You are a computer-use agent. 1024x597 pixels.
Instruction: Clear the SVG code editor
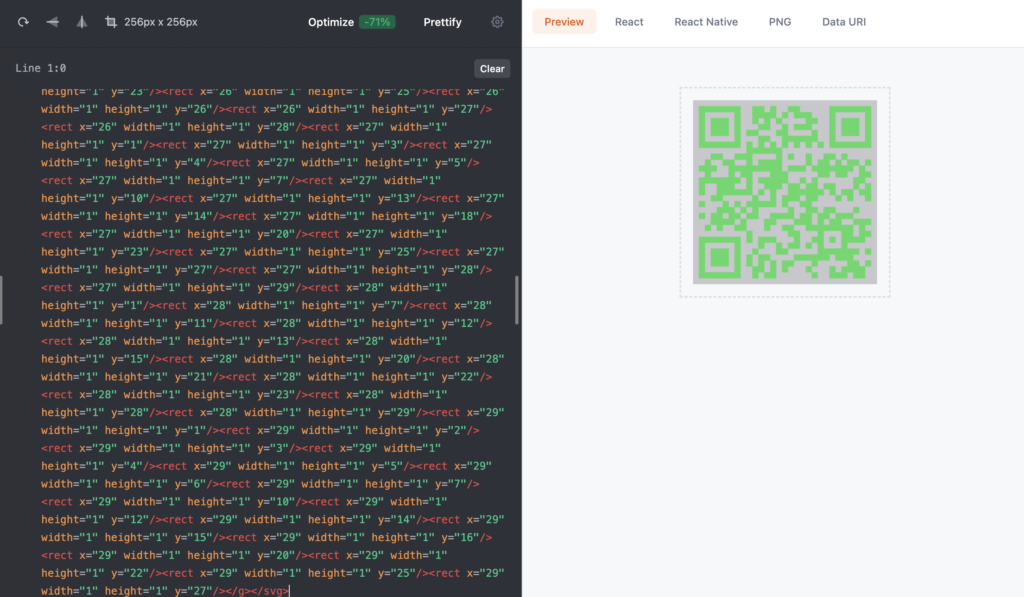[x=492, y=69]
